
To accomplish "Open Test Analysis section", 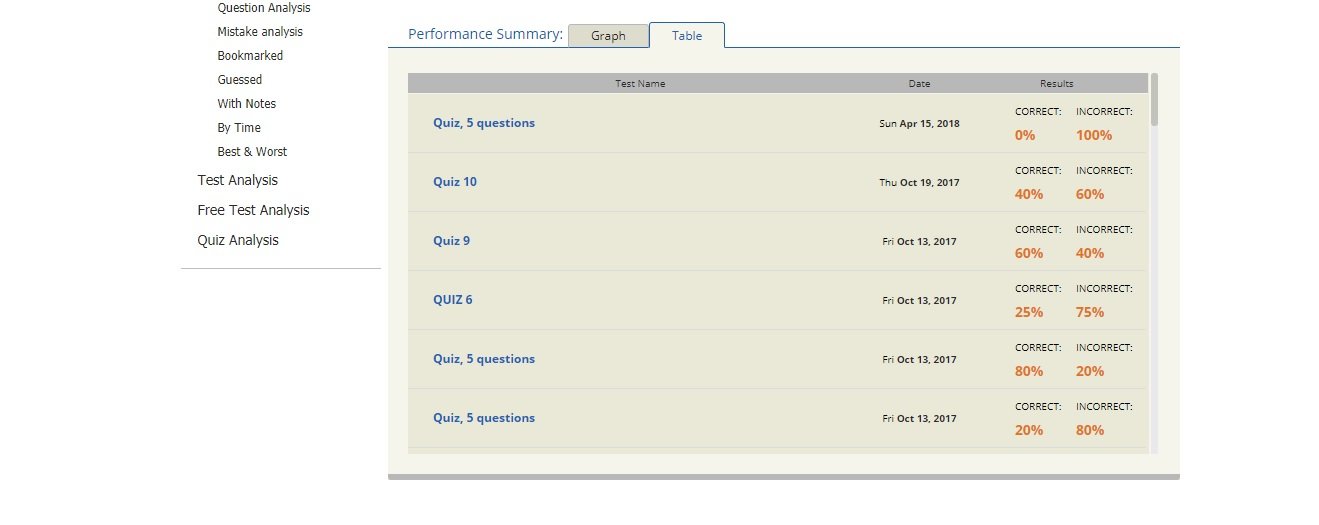I will (x=238, y=180).
